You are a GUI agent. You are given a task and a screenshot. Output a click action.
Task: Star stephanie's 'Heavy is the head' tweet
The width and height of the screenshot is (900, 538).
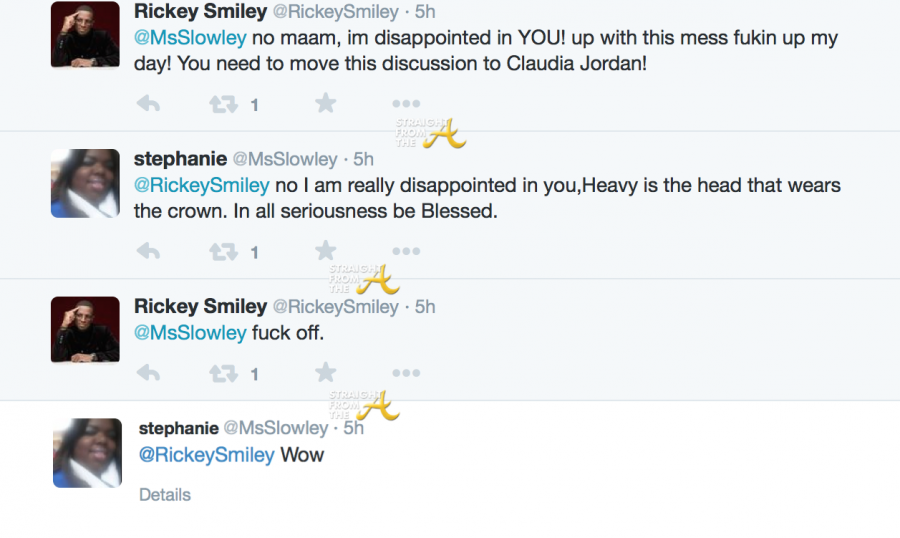(325, 251)
